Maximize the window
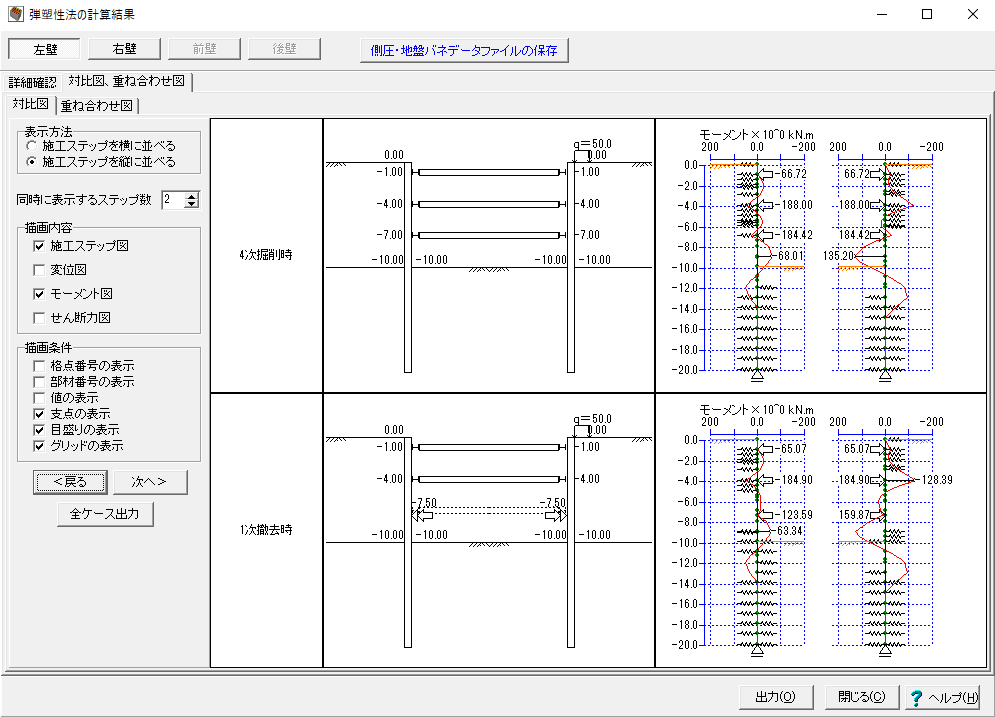 tap(927, 14)
